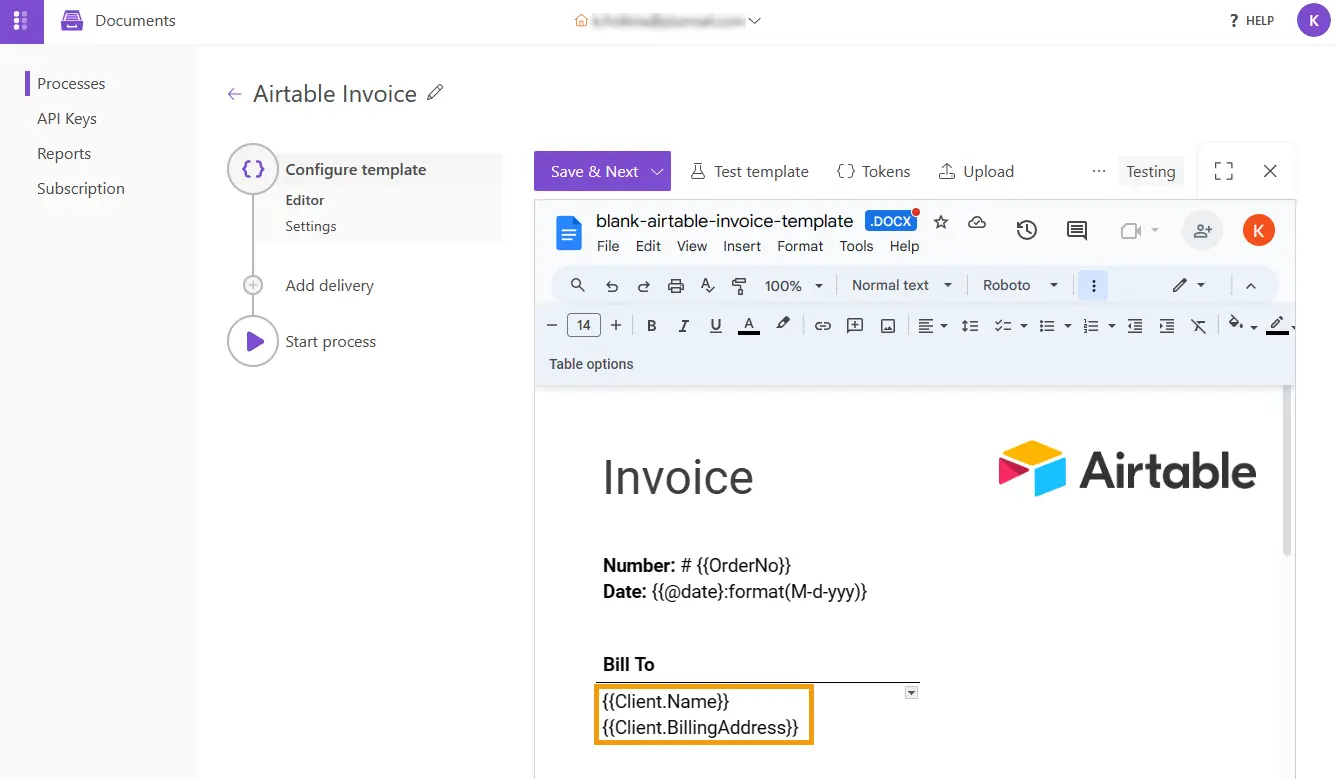Open version history clock icon

pyautogui.click(x=1026, y=231)
